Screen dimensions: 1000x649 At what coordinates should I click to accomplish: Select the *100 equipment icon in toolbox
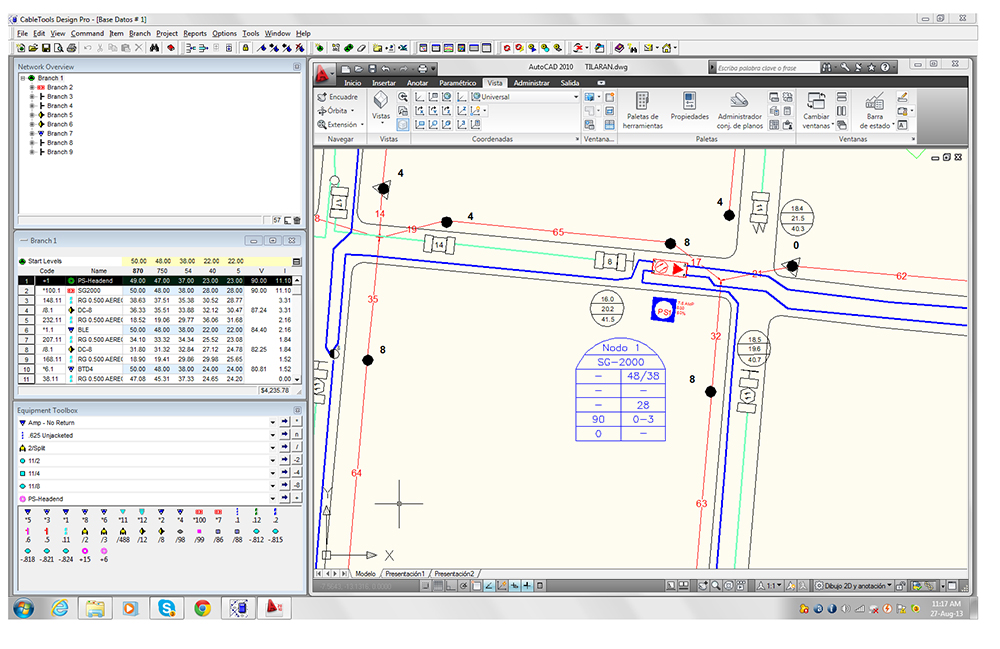coord(200,514)
